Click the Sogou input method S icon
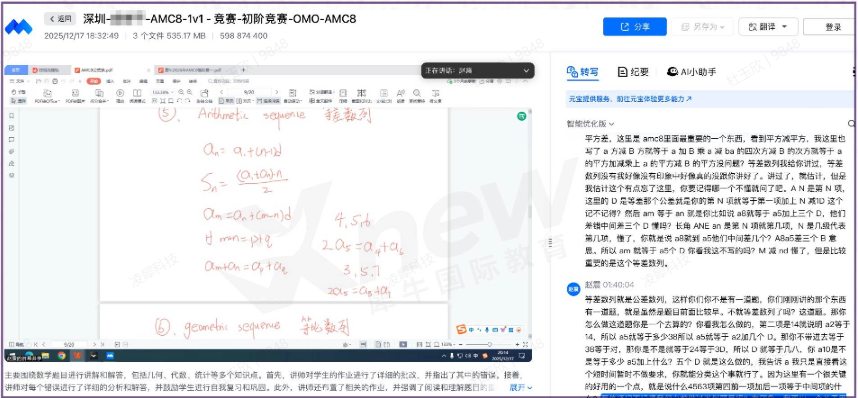858x398 pixels. pyautogui.click(x=461, y=329)
